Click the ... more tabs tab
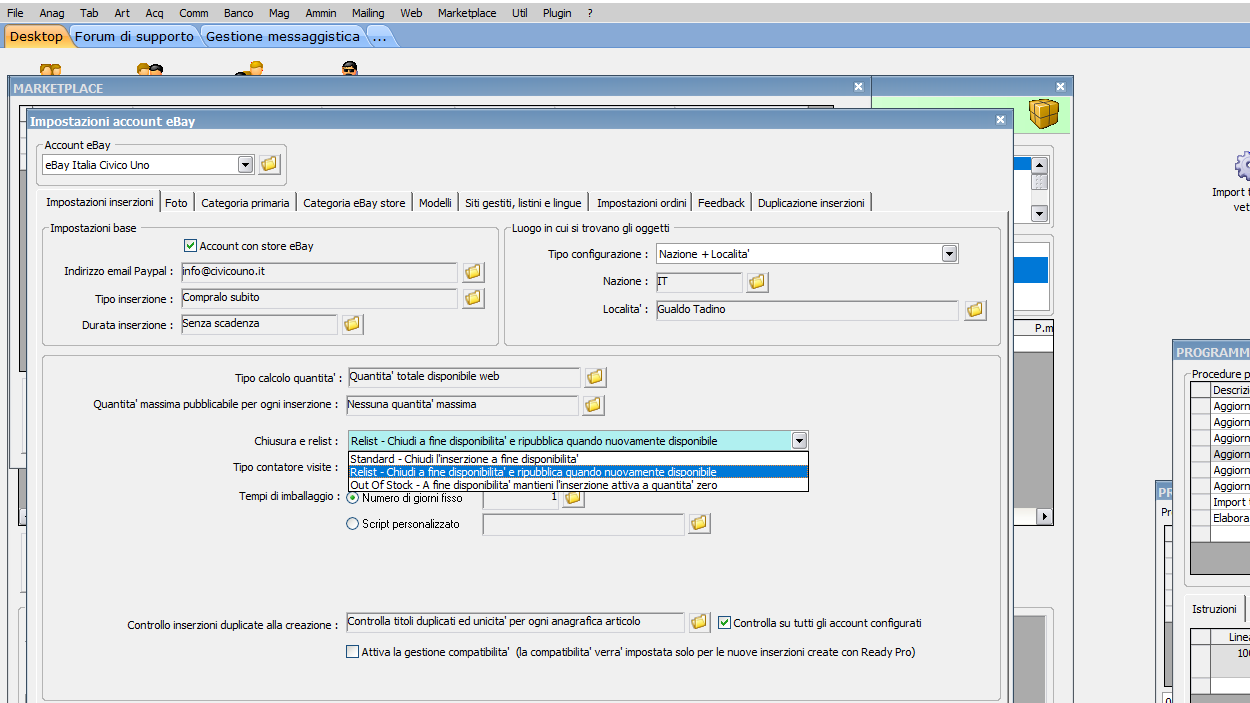This screenshot has height=703, width=1250. coord(380,36)
